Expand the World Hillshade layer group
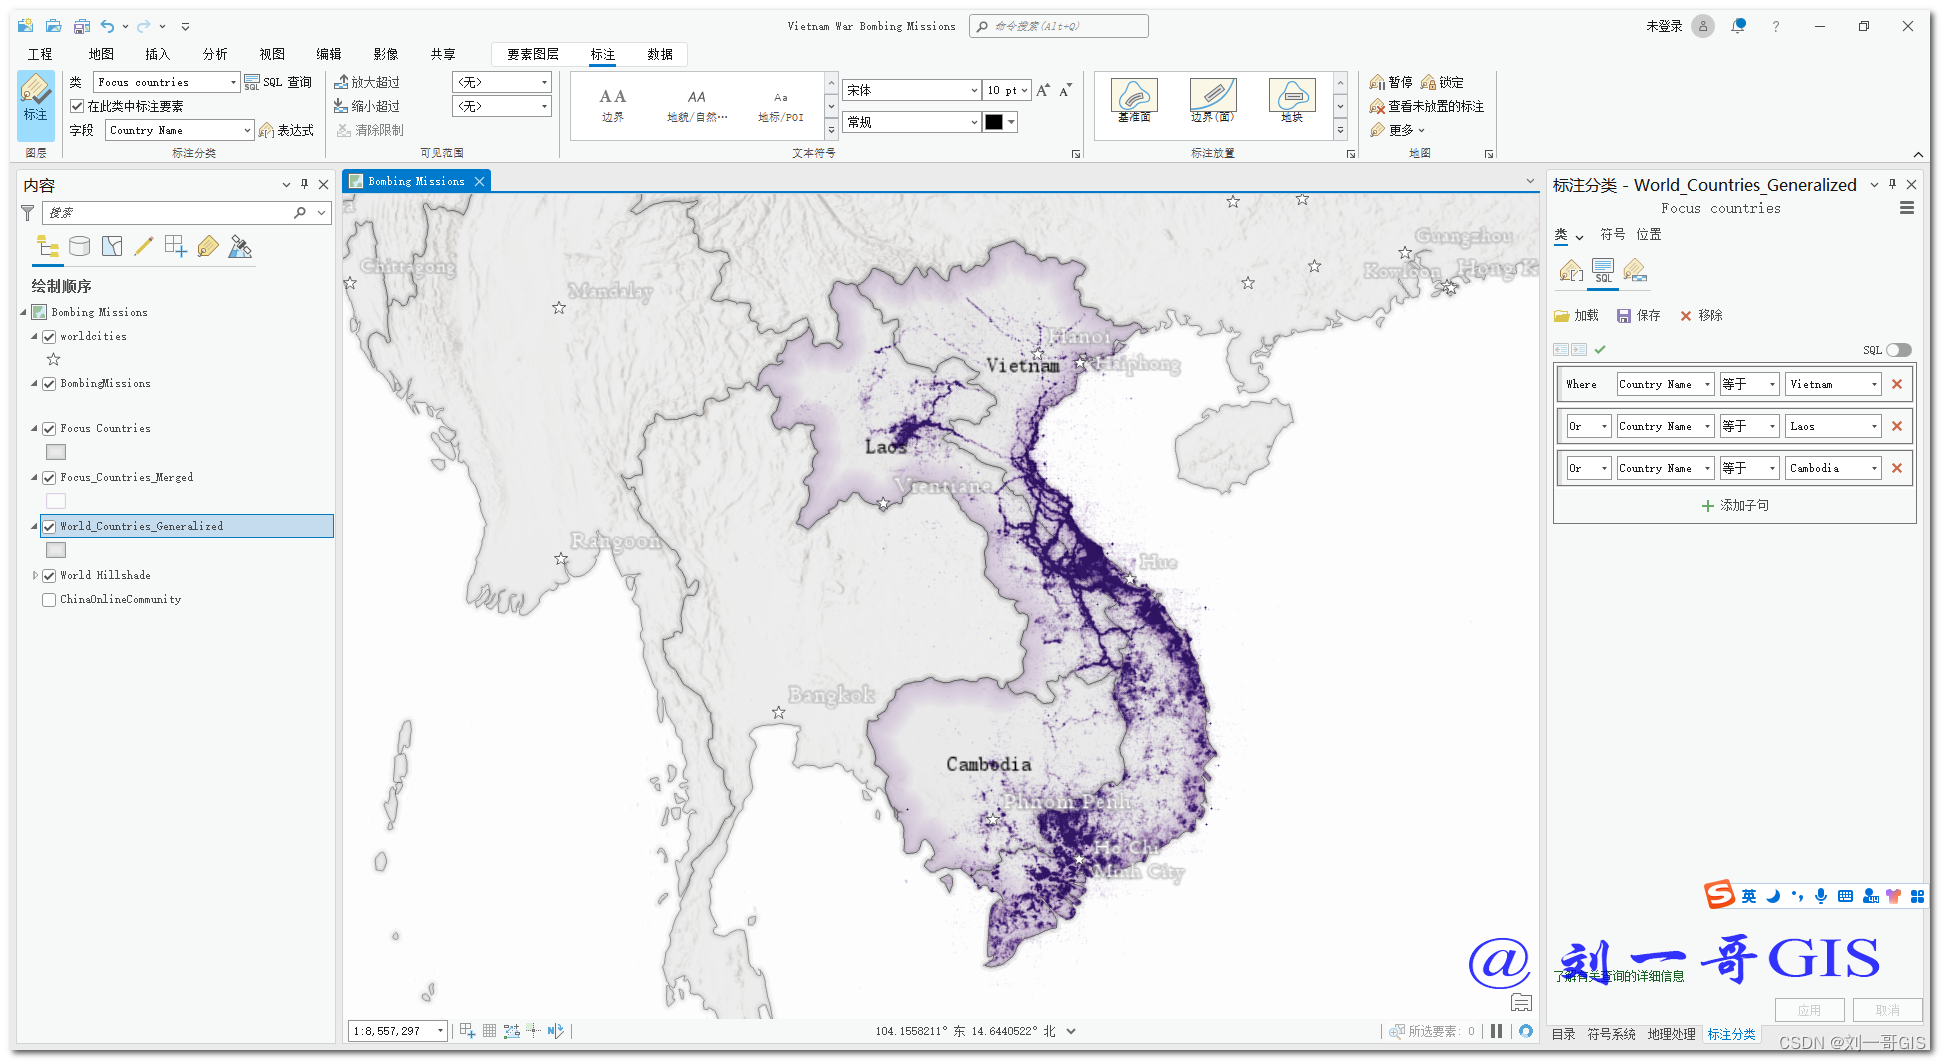The image size is (1941, 1061). pos(35,576)
